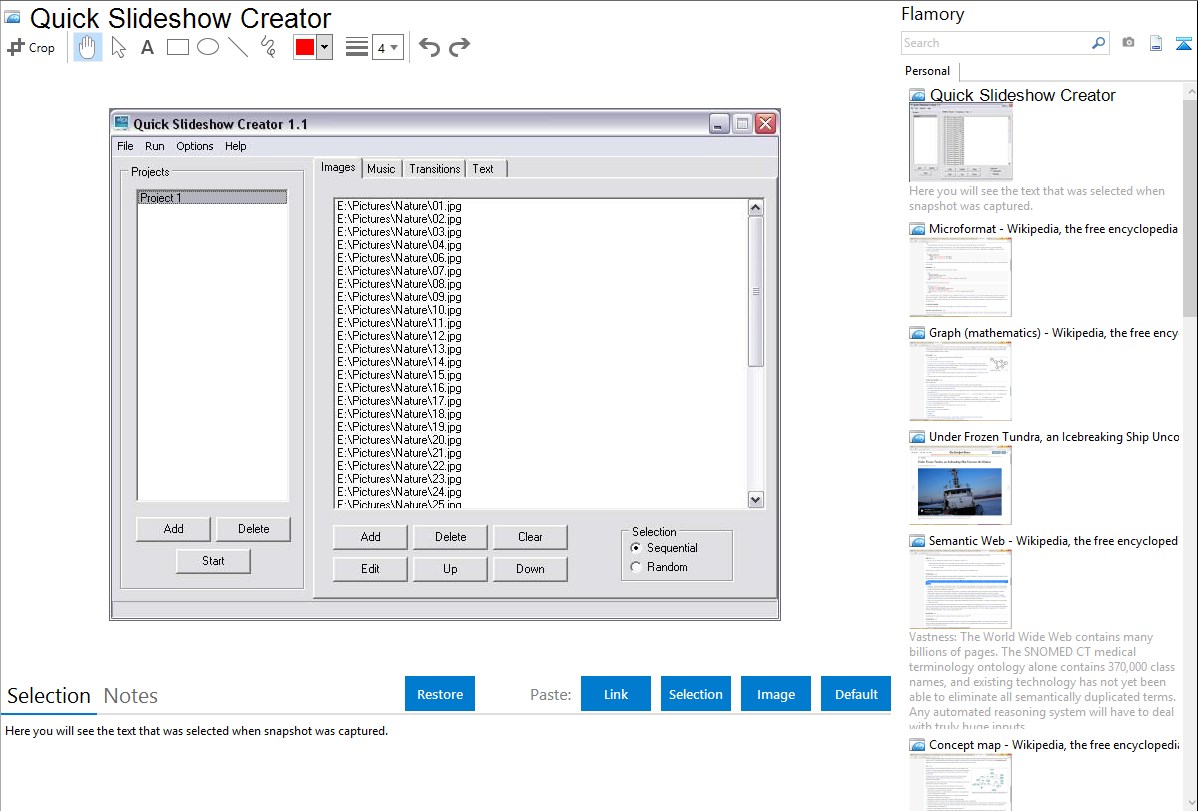Image resolution: width=1198 pixels, height=811 pixels.
Task: Switch to the Music tab
Action: [381, 169]
